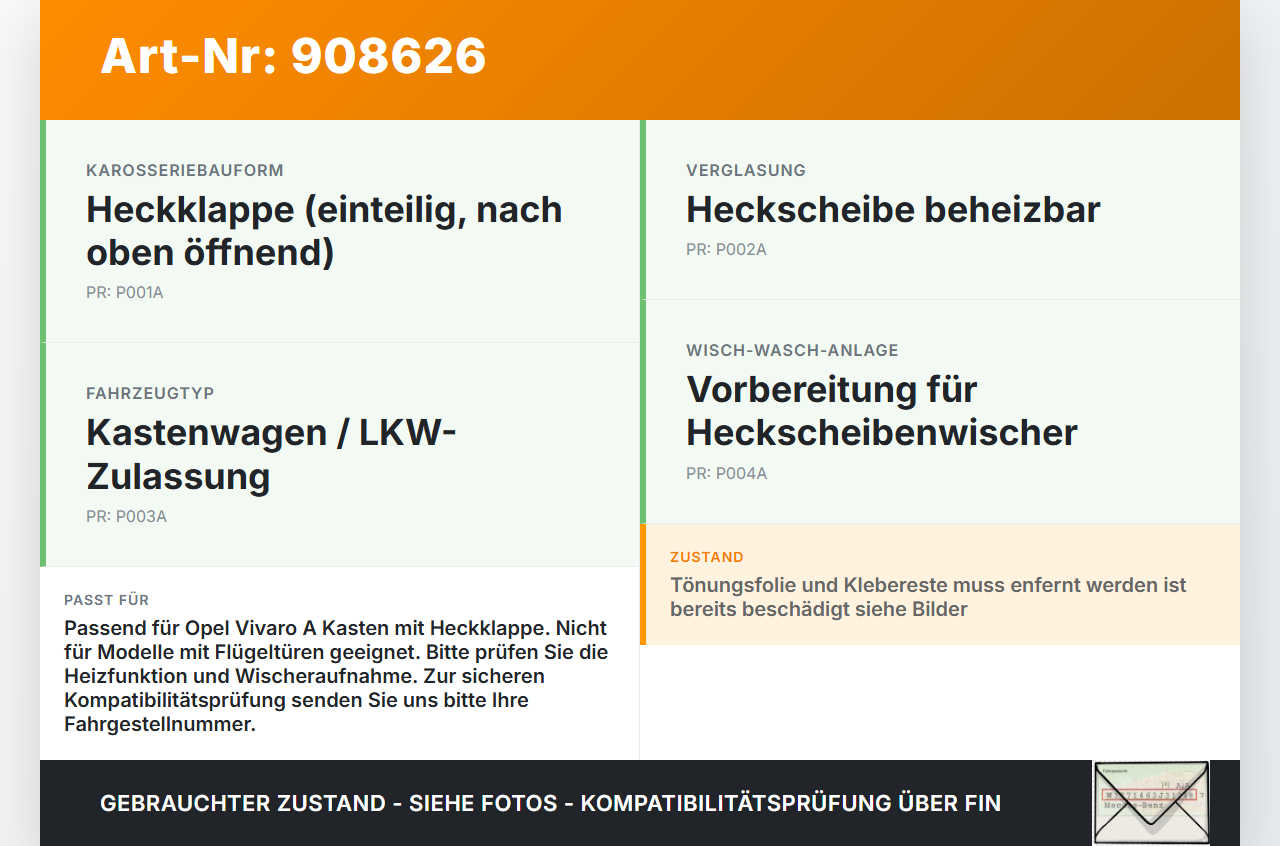Image resolution: width=1280 pixels, height=846 pixels.
Task: Select the Wisch-Wasch-Anlage card title
Action: [882, 411]
